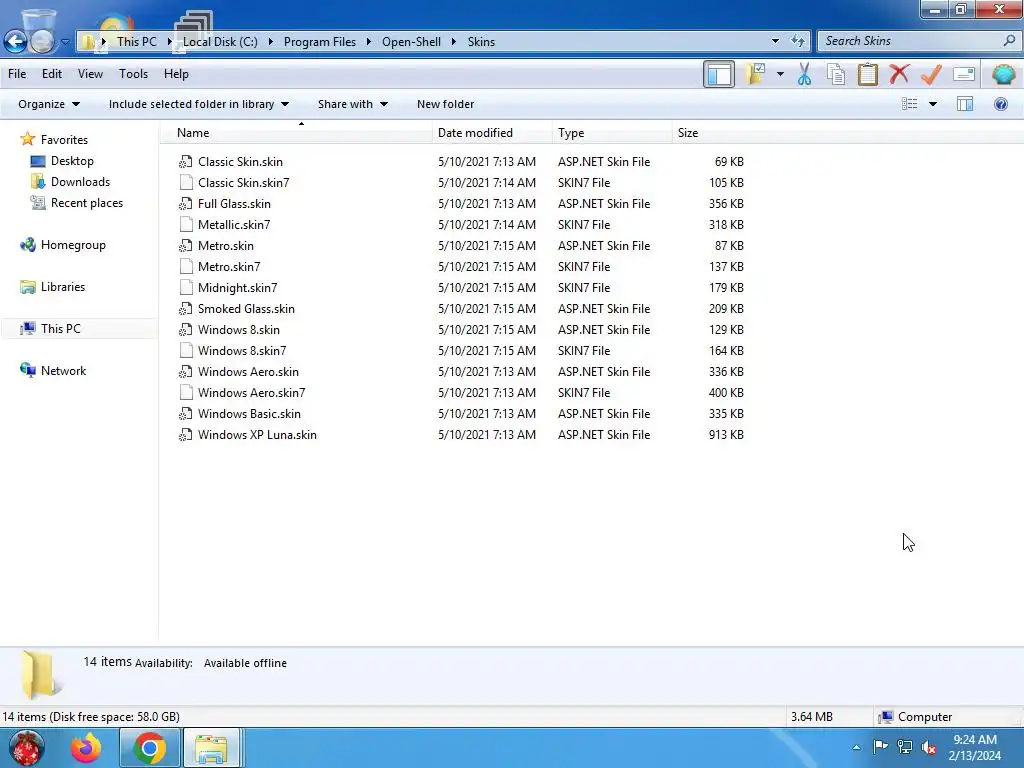Image resolution: width=1024 pixels, height=768 pixels.
Task: Open the Edit menu
Action: point(52,74)
